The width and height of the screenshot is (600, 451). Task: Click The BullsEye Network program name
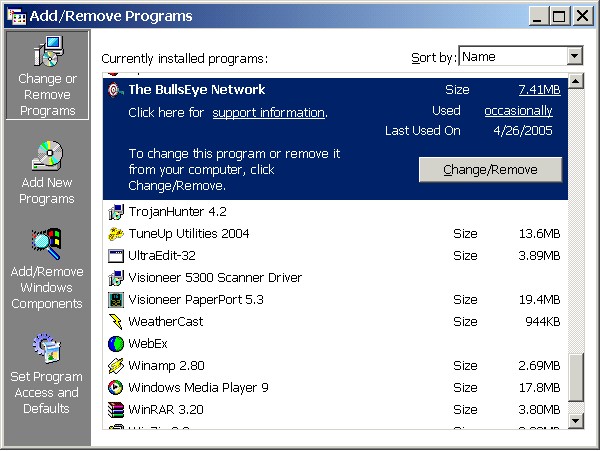click(x=197, y=90)
